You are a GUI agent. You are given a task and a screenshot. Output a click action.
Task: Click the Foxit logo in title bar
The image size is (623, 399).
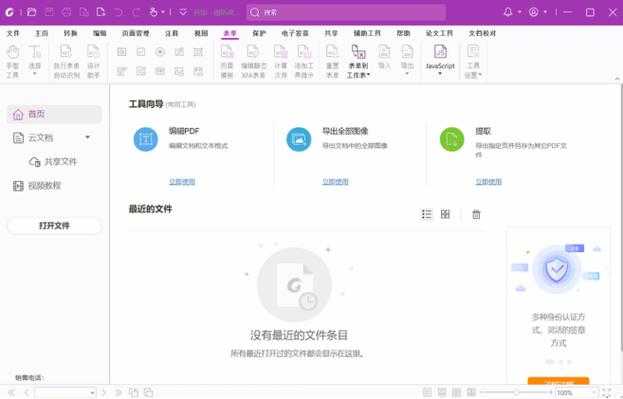(9, 12)
